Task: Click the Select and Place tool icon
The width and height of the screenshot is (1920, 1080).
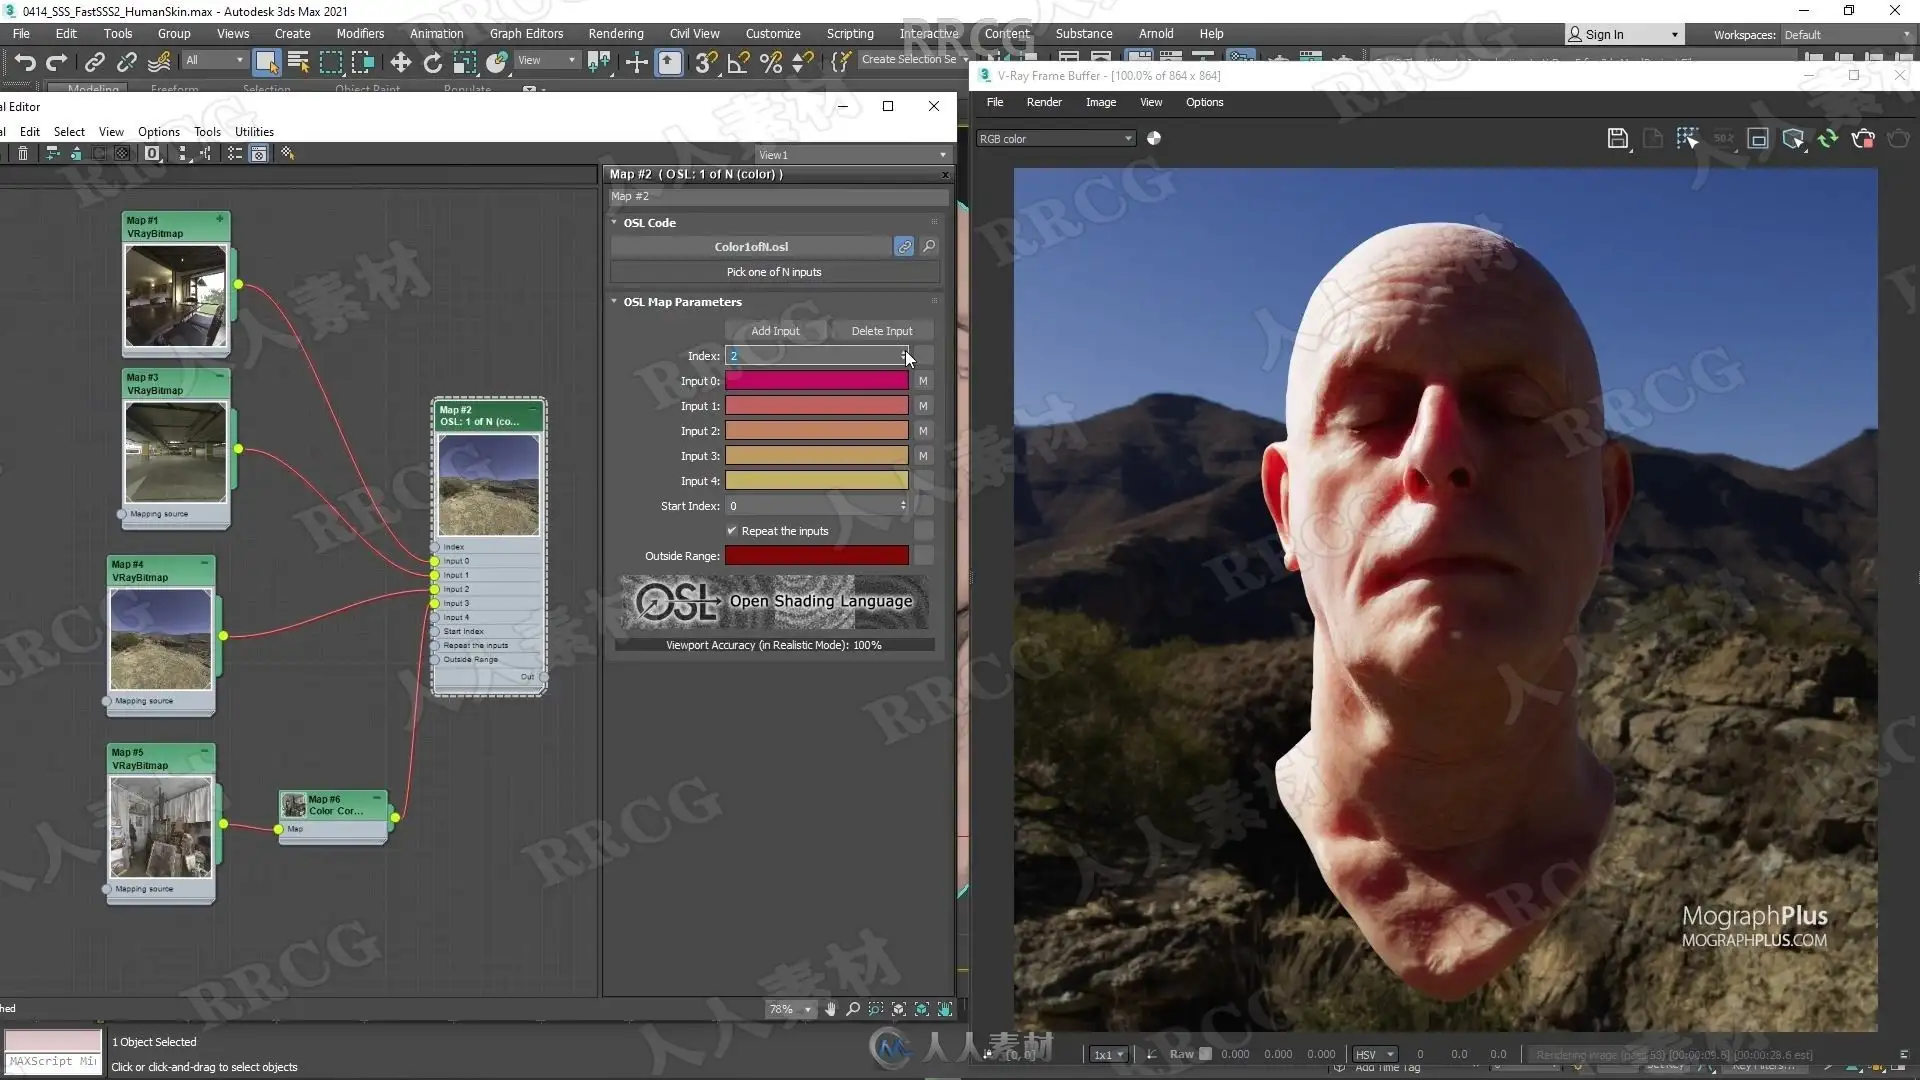Action: tap(497, 62)
